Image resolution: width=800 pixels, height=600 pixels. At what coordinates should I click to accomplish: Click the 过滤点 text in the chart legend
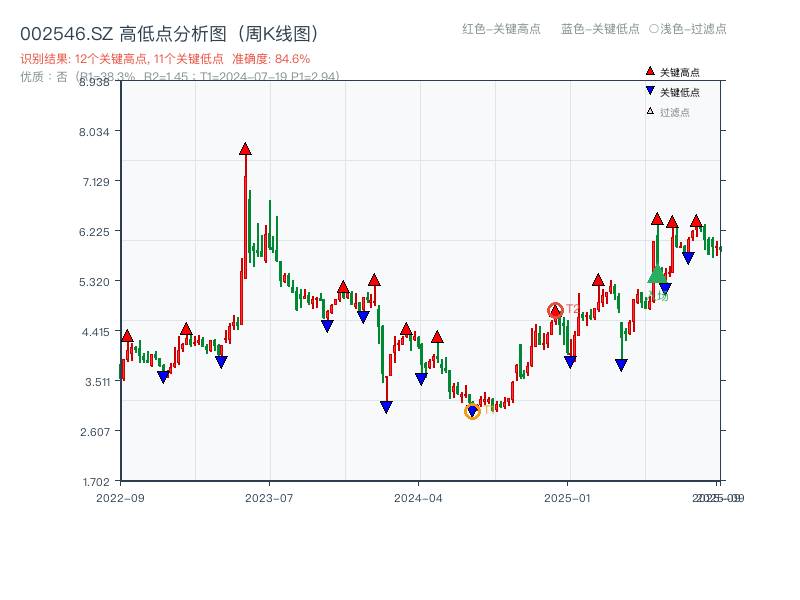(674, 112)
